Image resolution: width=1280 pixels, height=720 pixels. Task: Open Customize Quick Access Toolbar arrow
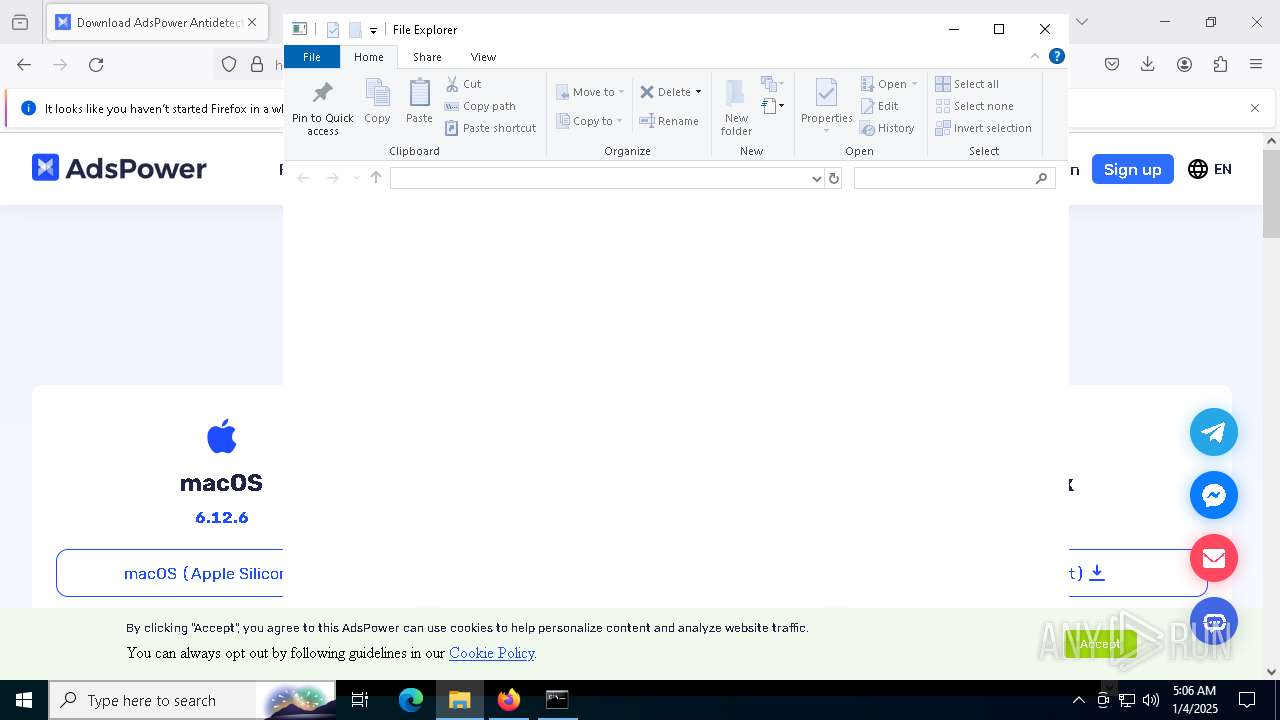click(373, 31)
